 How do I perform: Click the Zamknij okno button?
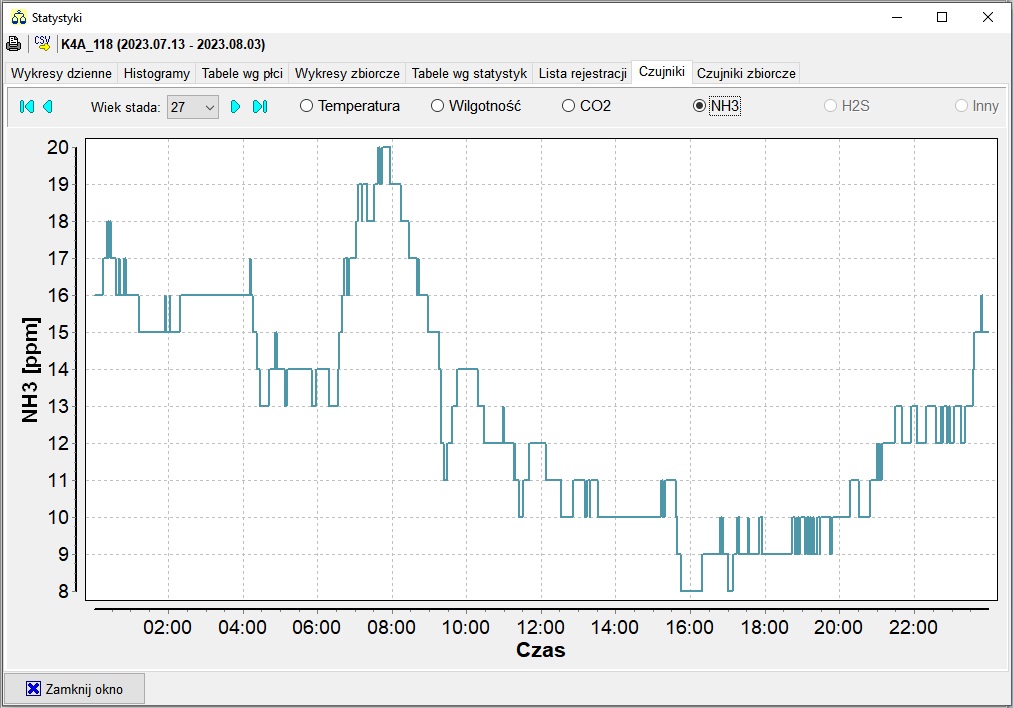(75, 689)
